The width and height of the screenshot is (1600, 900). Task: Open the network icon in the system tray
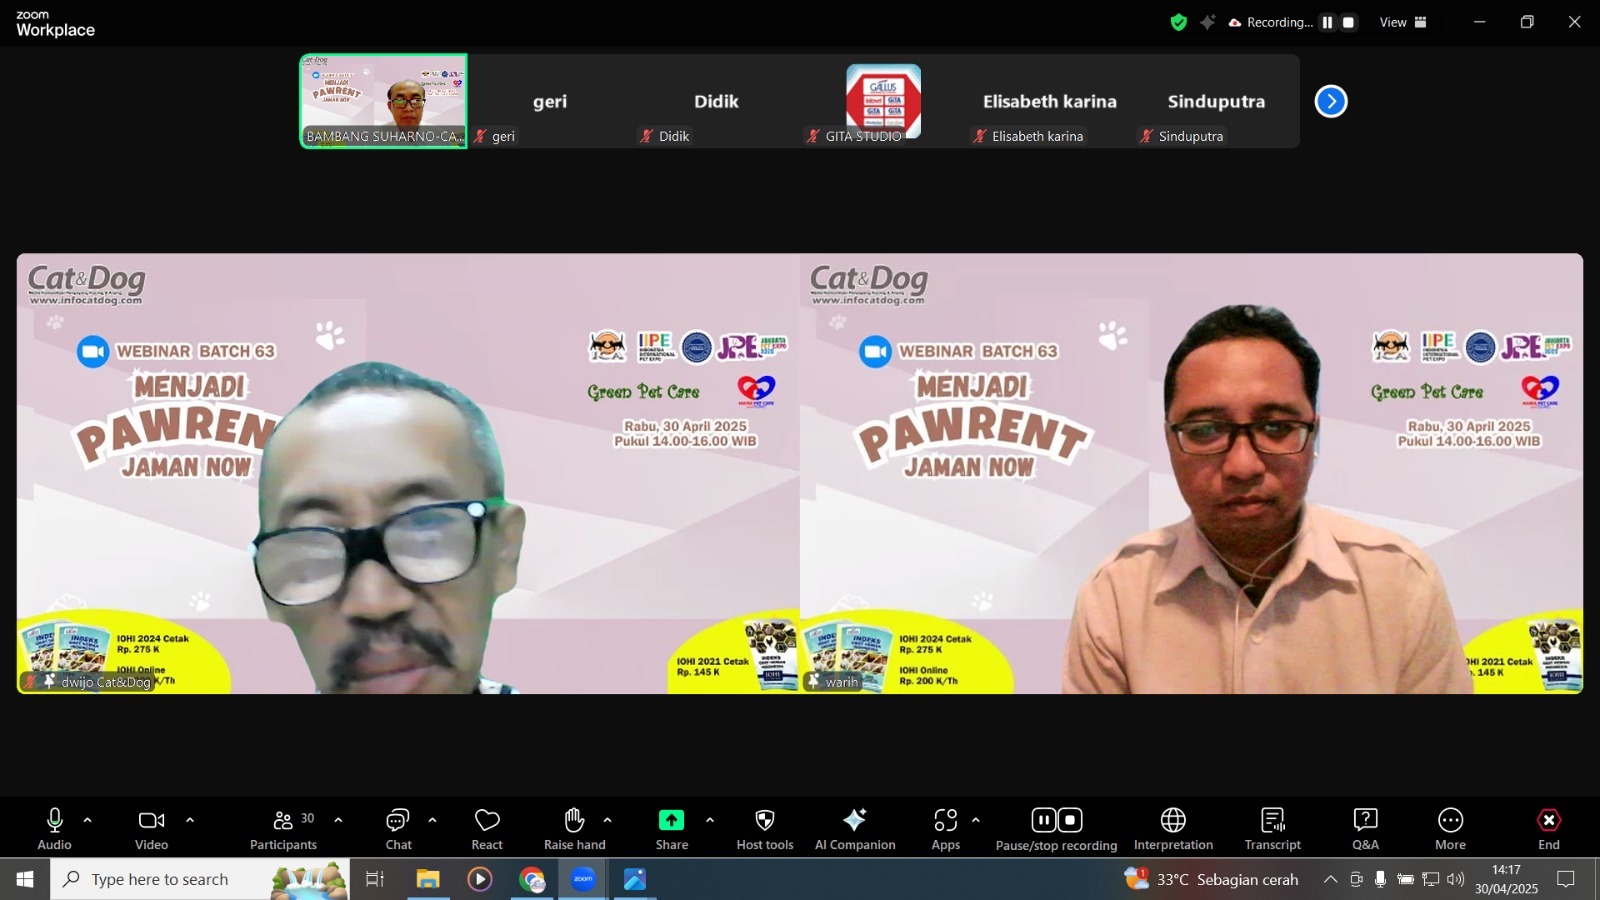click(1430, 879)
